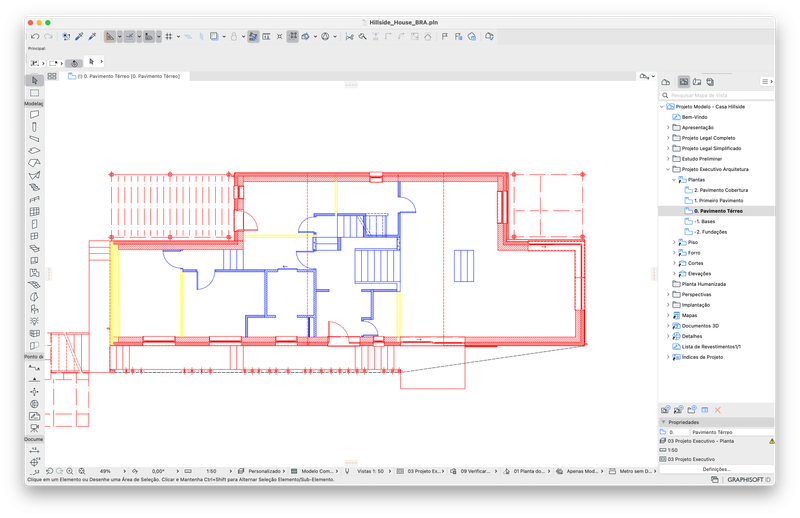Toggle Snap Points in the top toolbar
This screenshot has width=800, height=518.
click(148, 36)
